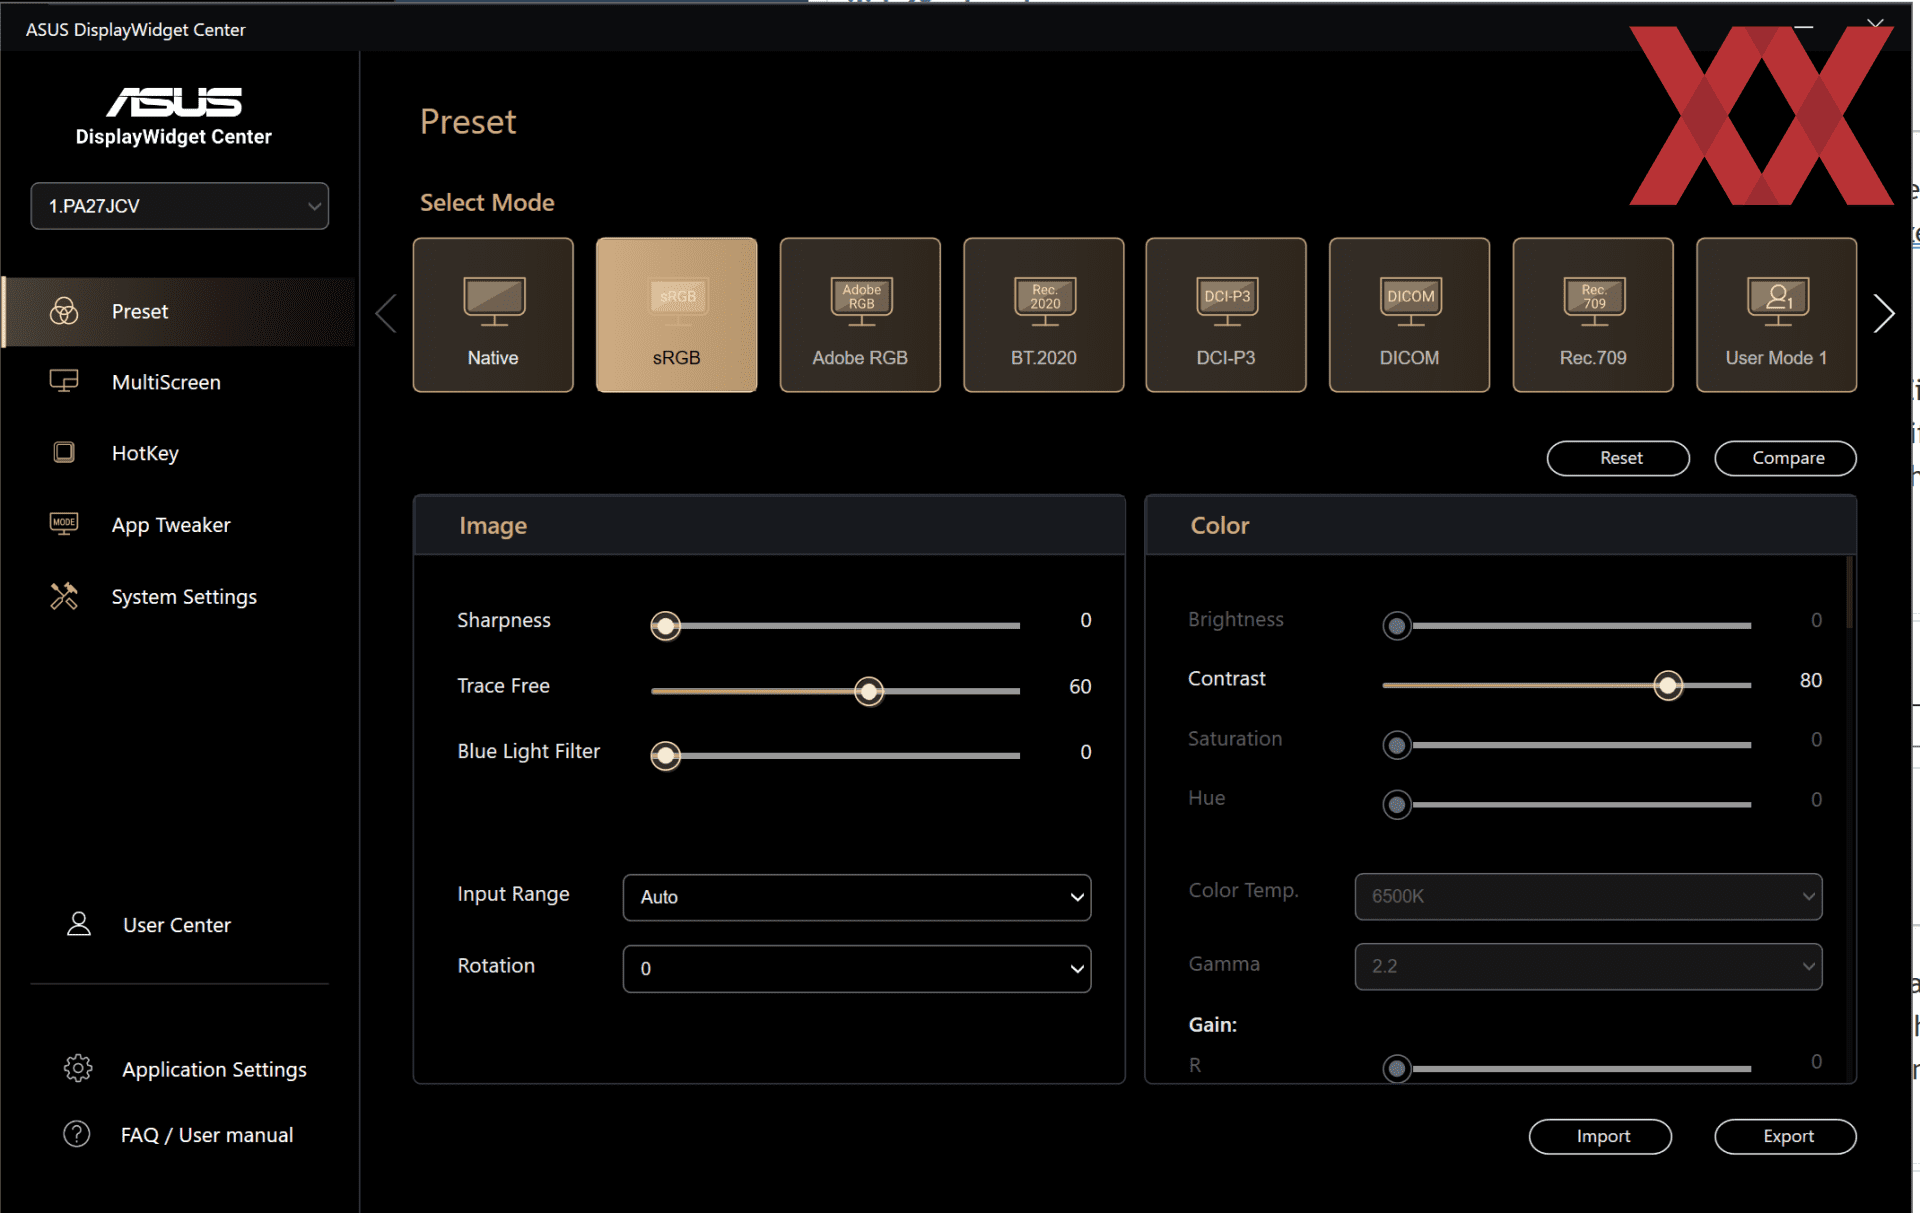This screenshot has width=1920, height=1213.
Task: Click the Trace Free value 60
Action: 1080,686
